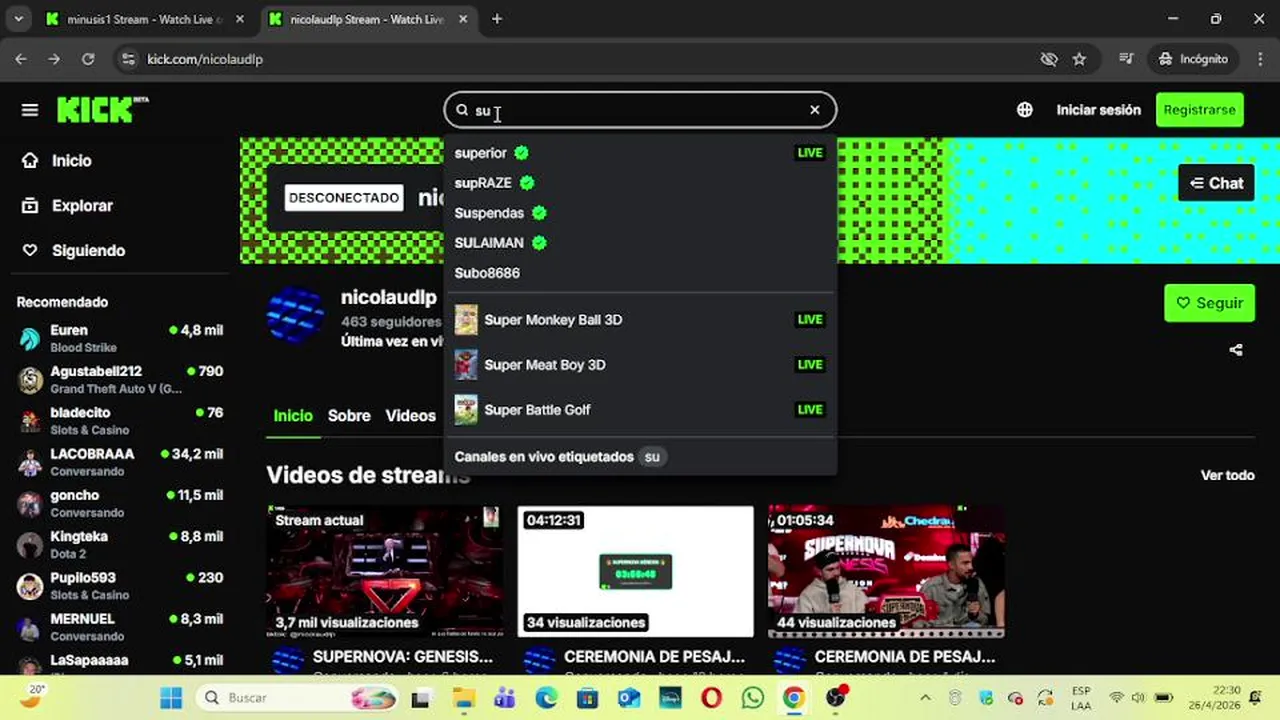Open LACOBRAAA recommended channel
This screenshot has width=1280, height=720.
pos(120,462)
